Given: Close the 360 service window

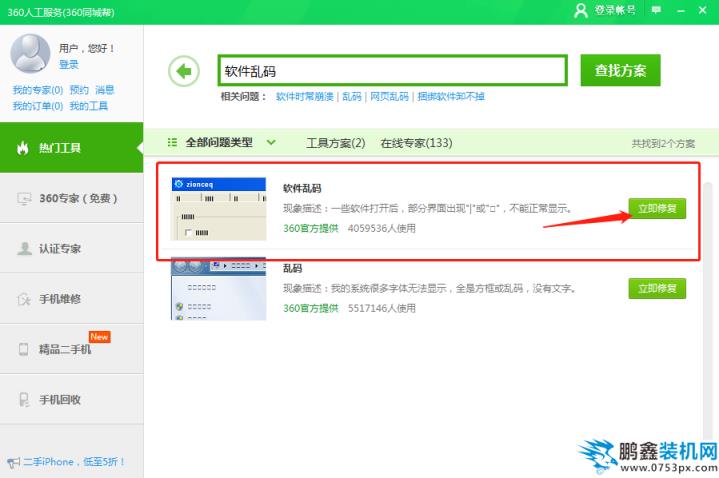Looking at the screenshot, I should (x=702, y=10).
